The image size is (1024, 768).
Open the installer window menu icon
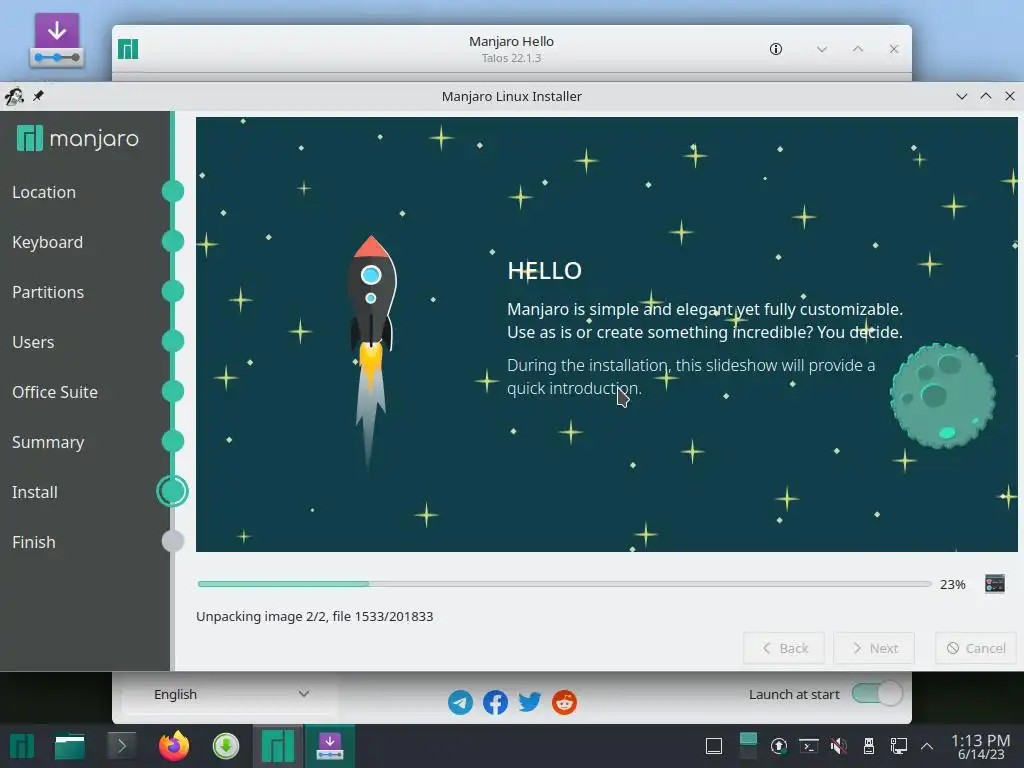[x=14, y=97]
